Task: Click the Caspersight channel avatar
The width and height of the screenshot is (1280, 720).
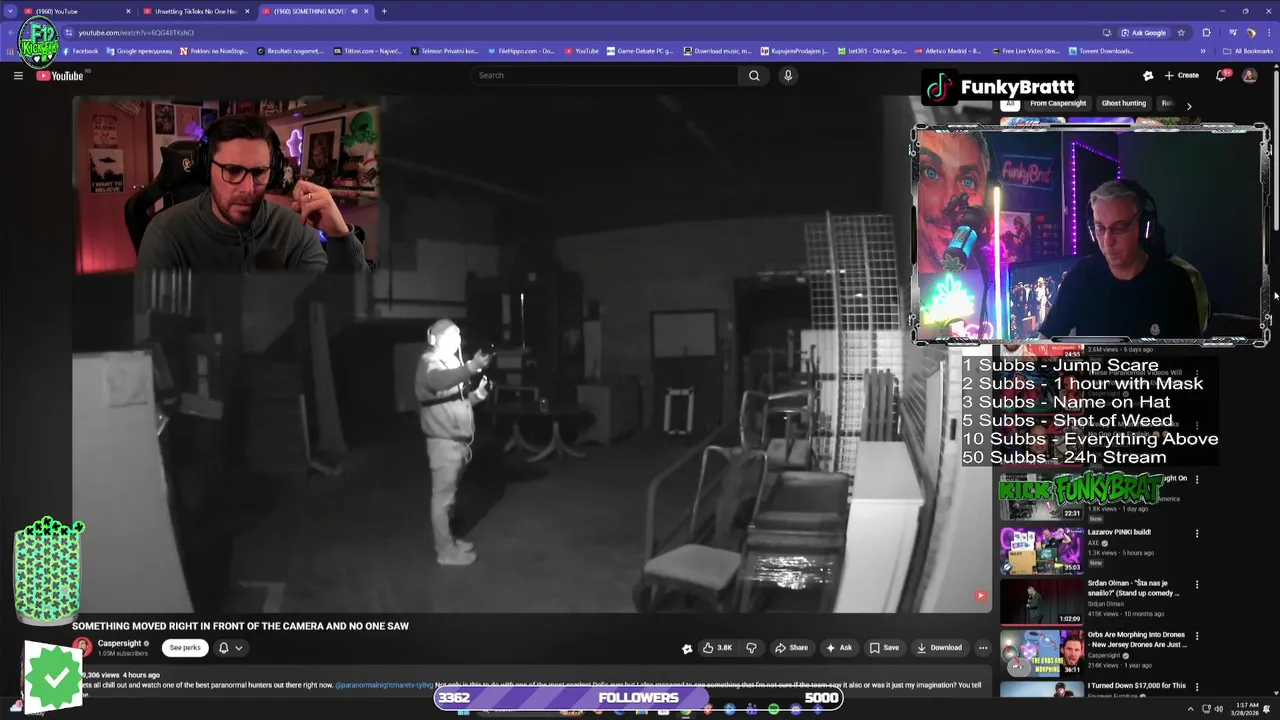Action: tap(81, 648)
